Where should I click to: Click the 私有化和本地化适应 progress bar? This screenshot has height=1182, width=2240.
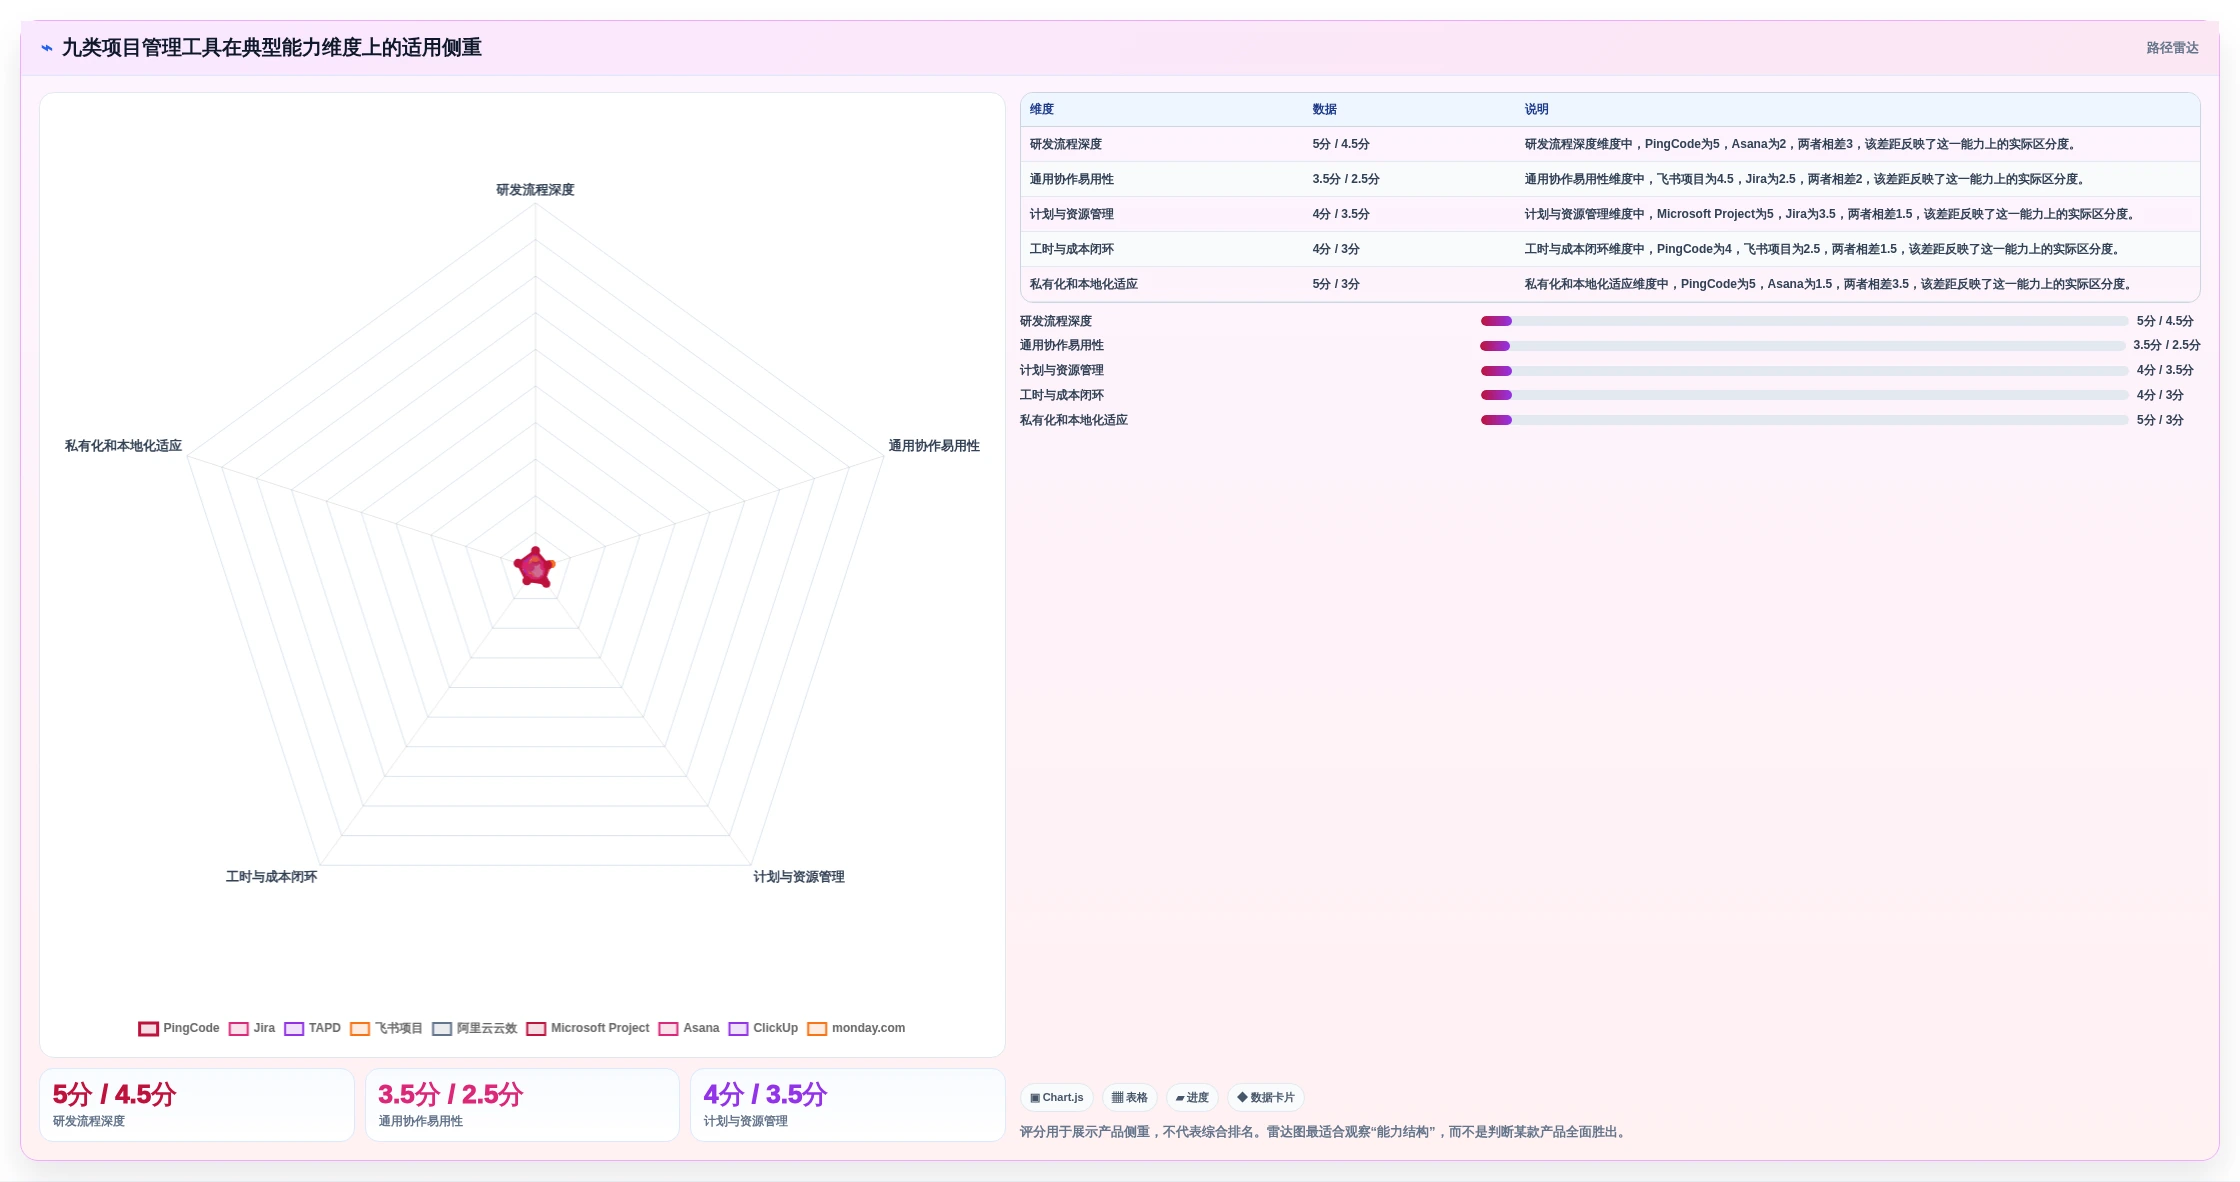pyautogui.click(x=1804, y=420)
